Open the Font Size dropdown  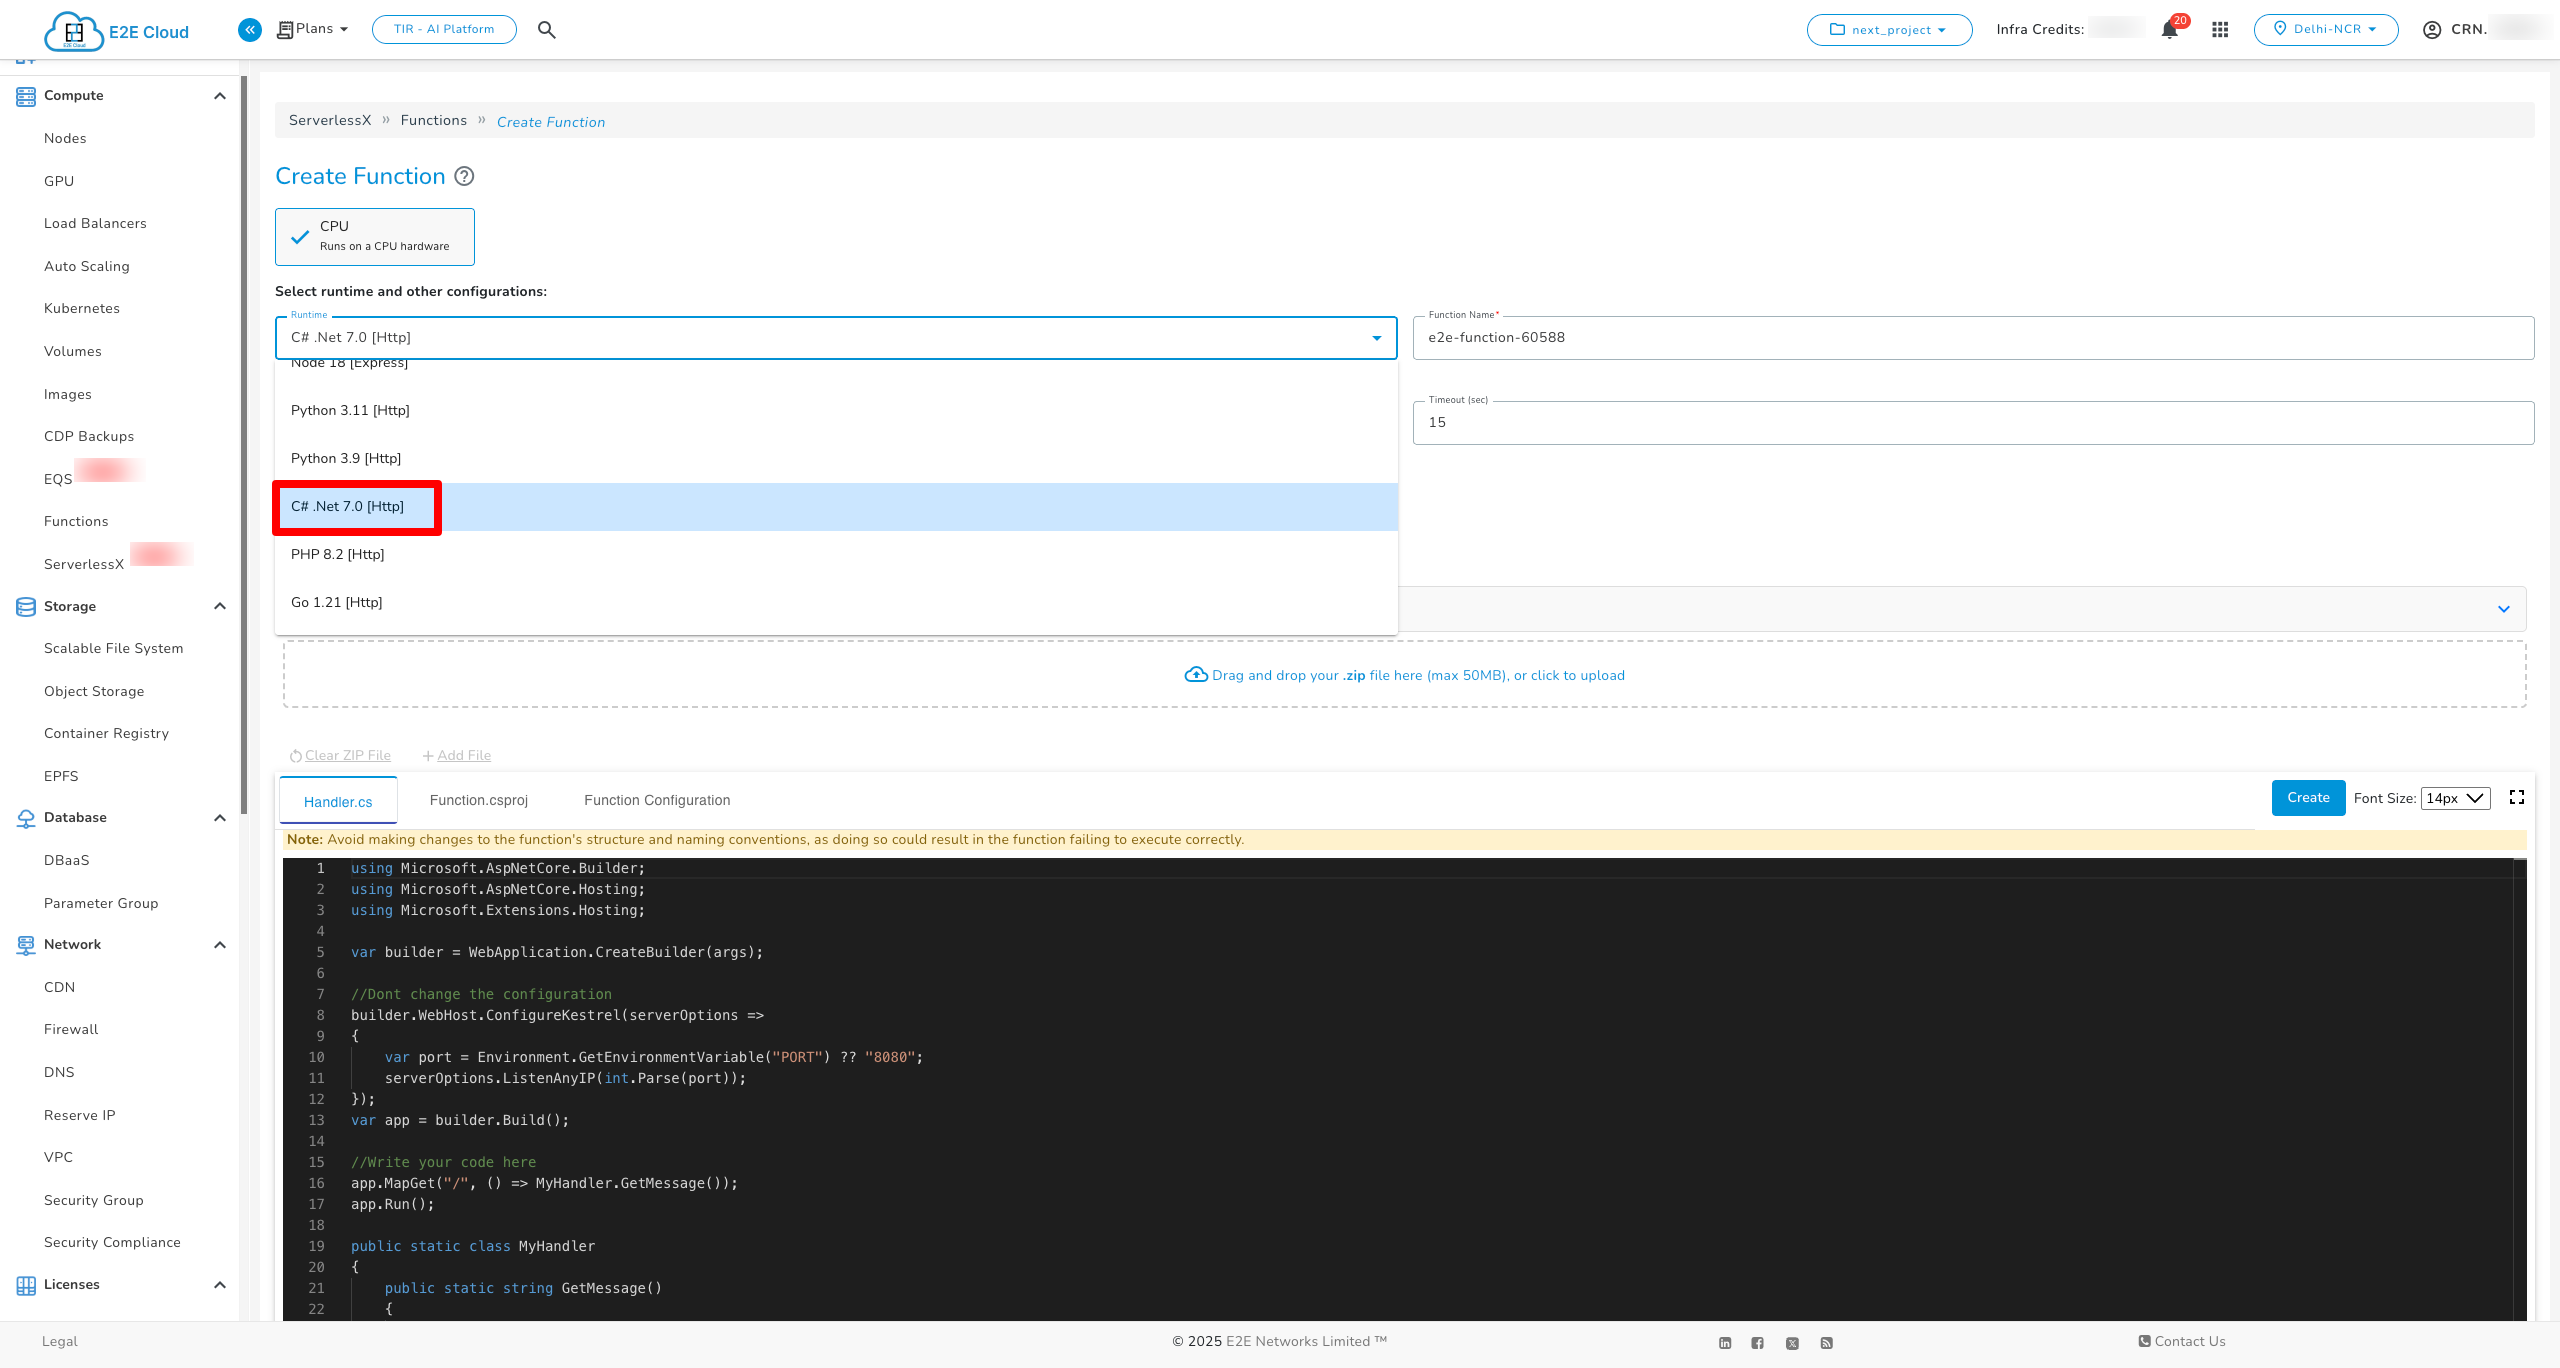click(x=2454, y=798)
